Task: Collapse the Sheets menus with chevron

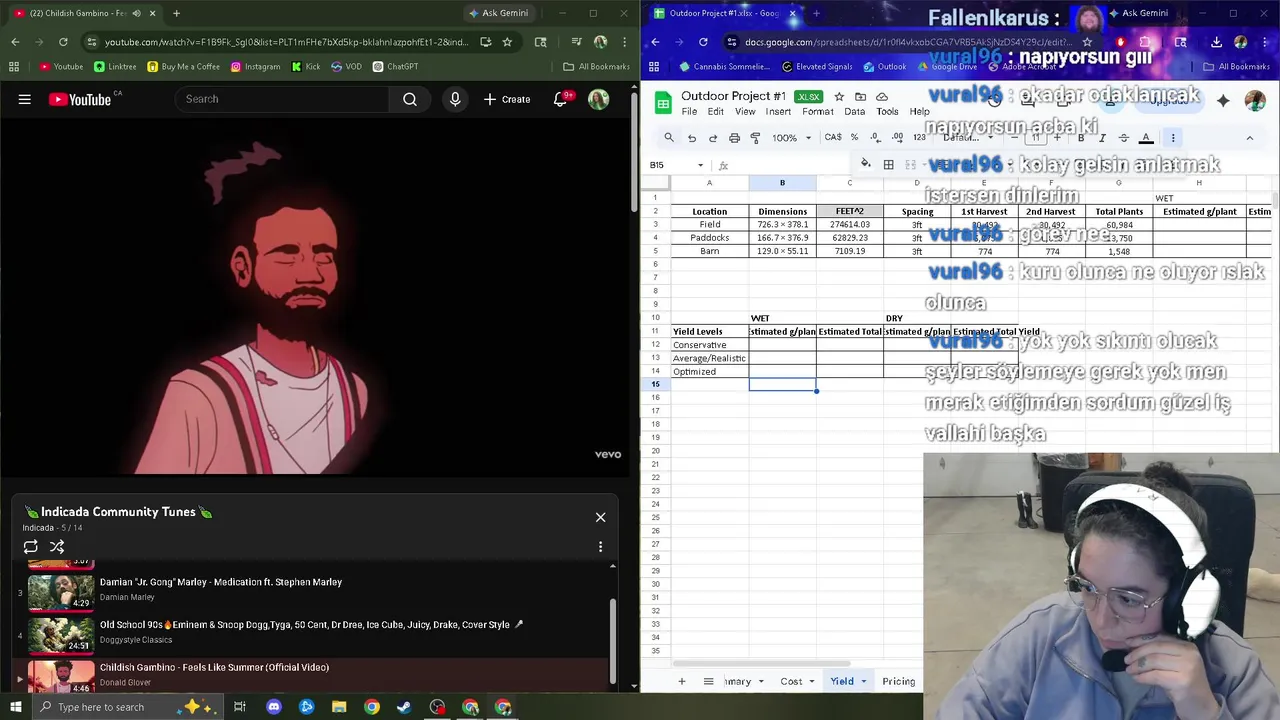Action: tap(1249, 138)
